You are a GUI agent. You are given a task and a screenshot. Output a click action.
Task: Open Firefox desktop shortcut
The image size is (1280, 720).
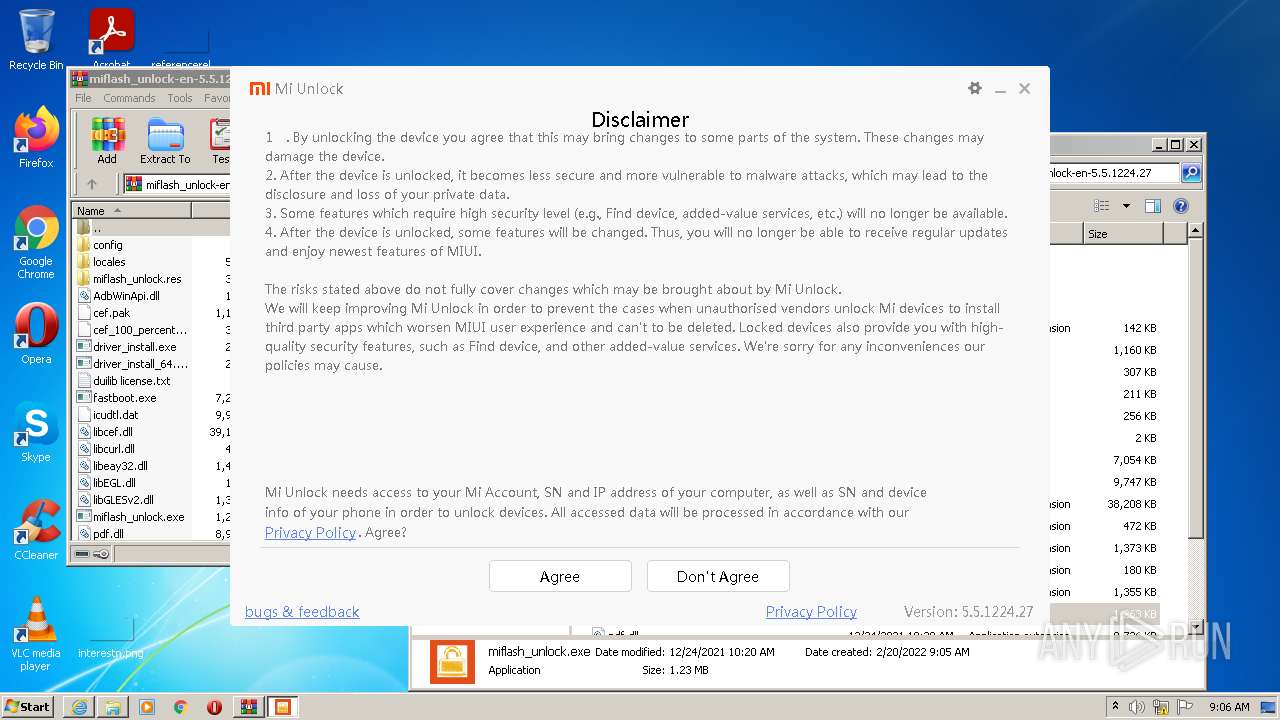point(36,138)
